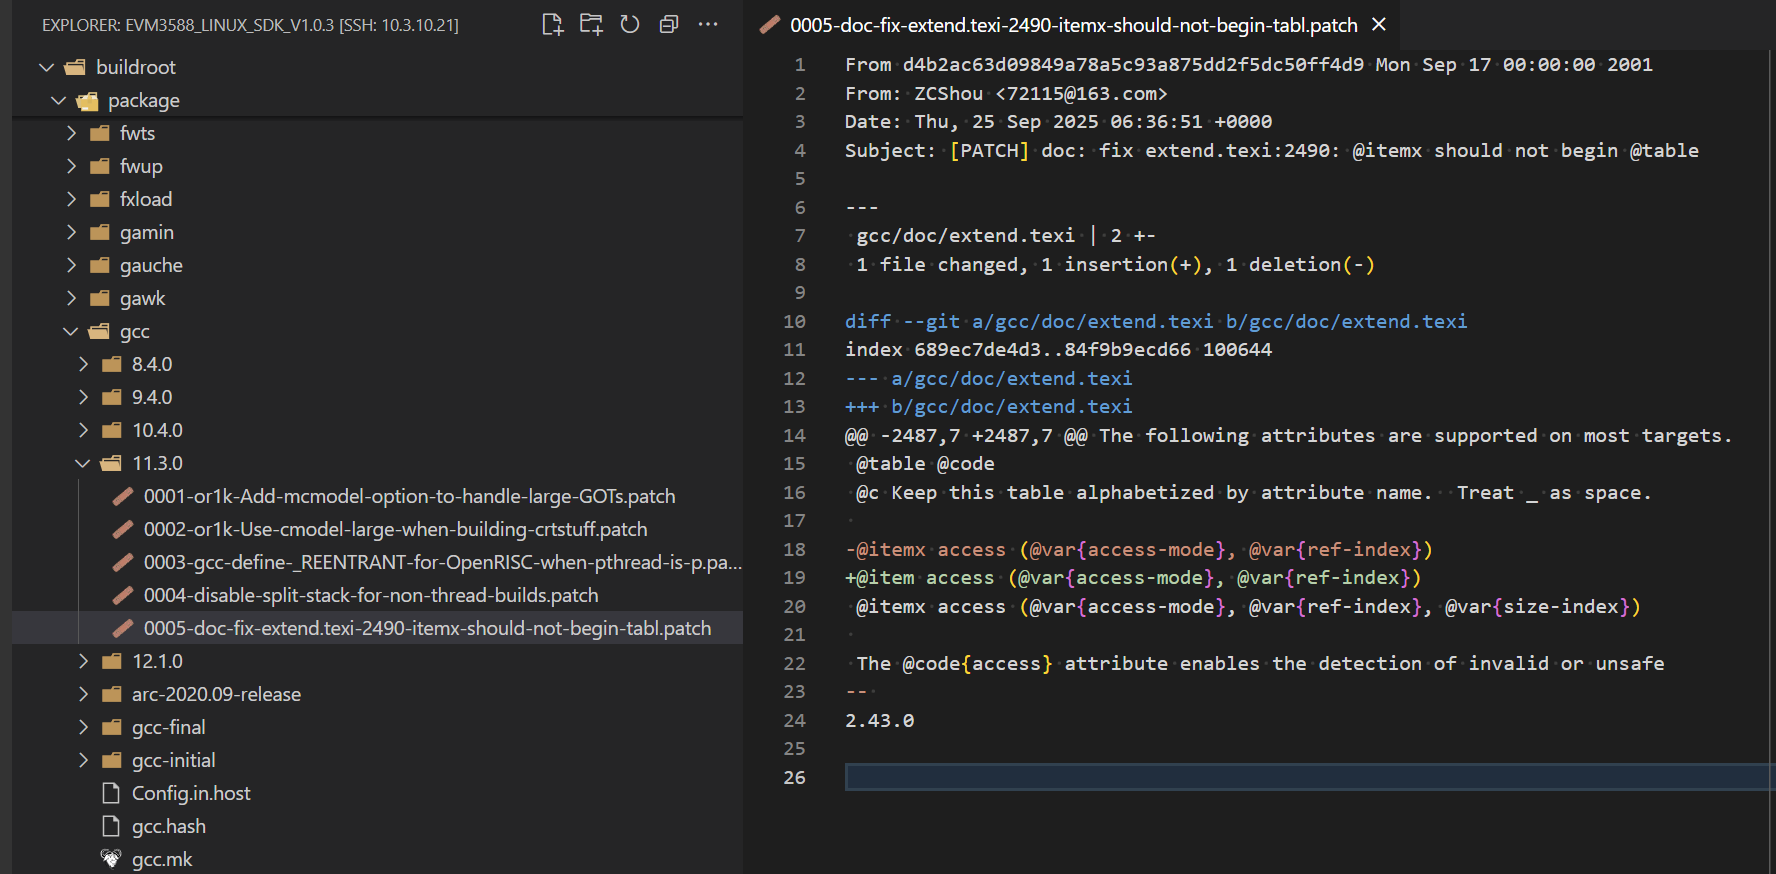Open 0001-or1k-Add-mcmodel-option patch file

coord(409,496)
